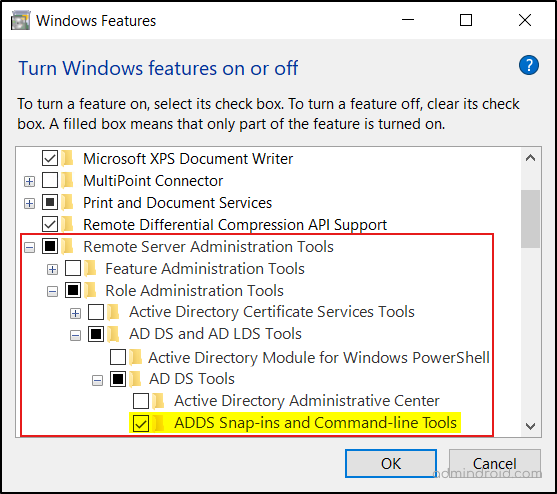The image size is (557, 494).
Task: Click folder icon beside Active Directory Administrative Center
Action: [x=158, y=401]
